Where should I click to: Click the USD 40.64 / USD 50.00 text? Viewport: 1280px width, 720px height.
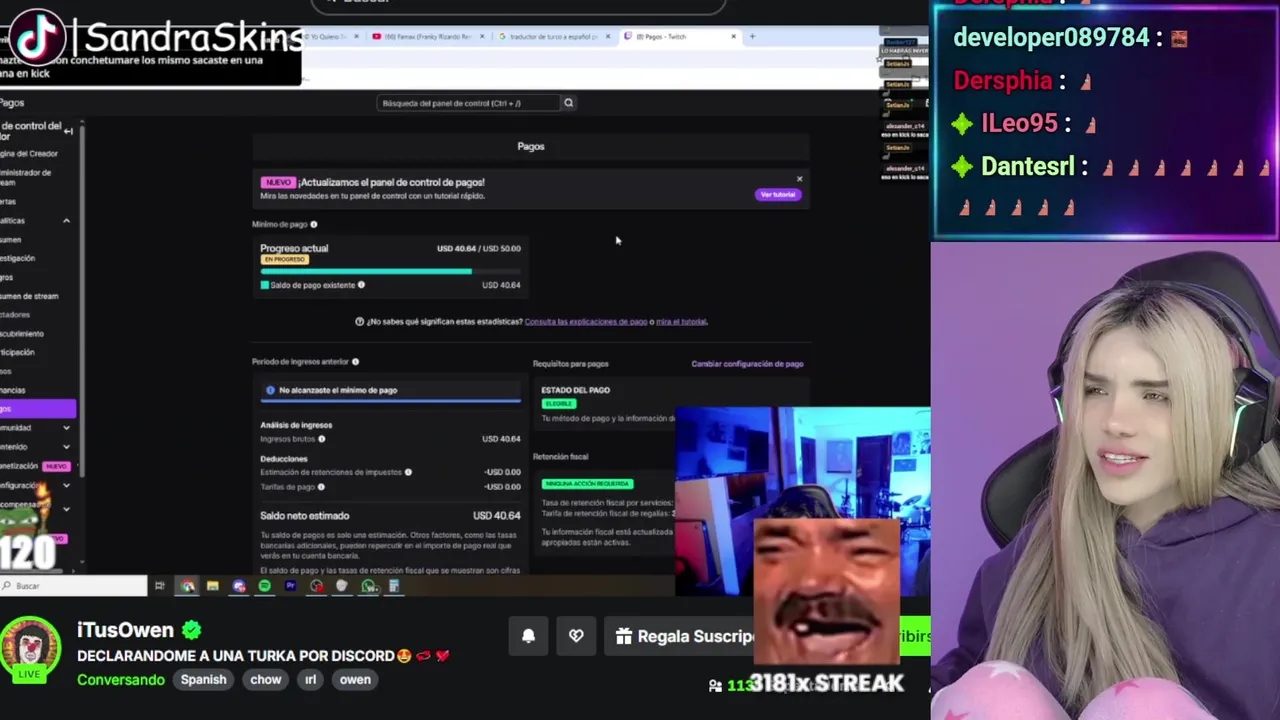(479, 249)
